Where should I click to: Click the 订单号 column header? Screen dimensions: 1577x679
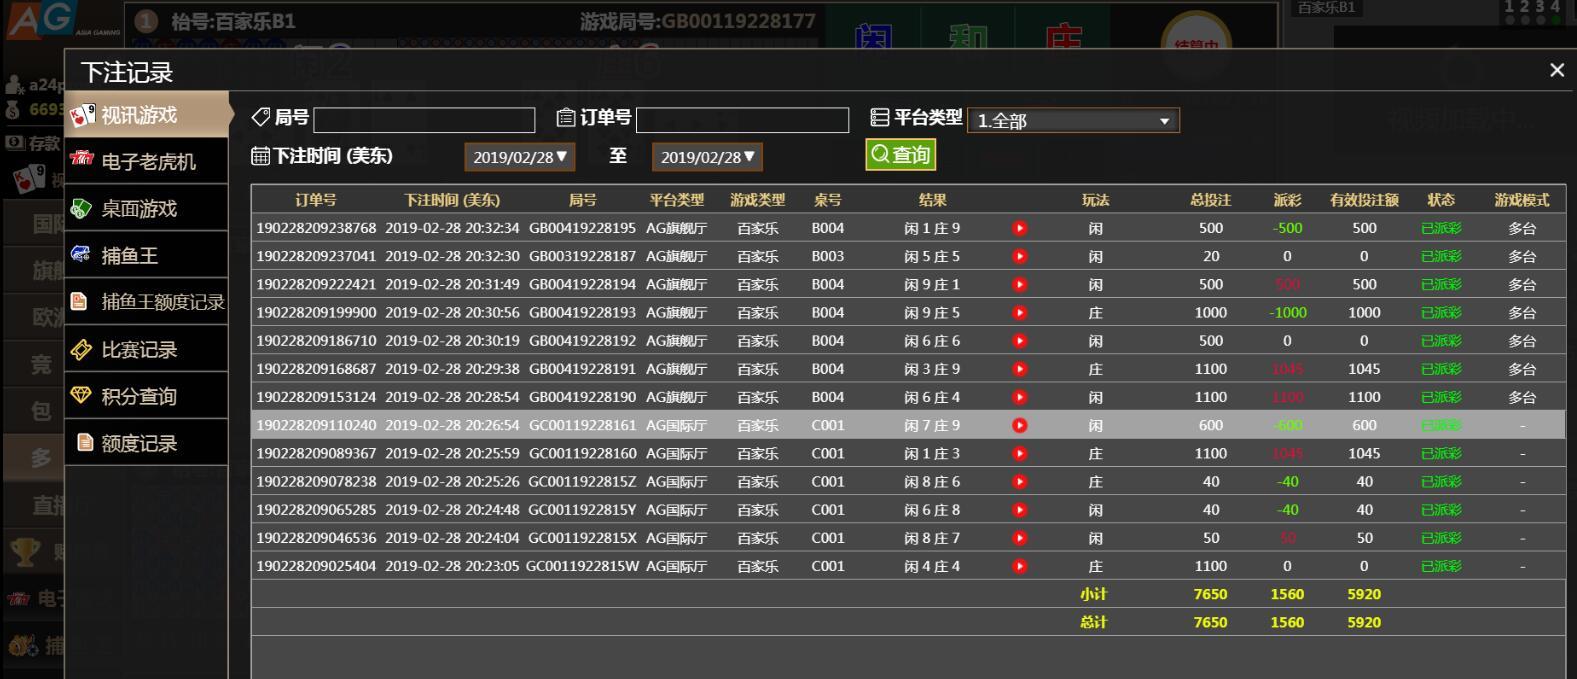pyautogui.click(x=316, y=200)
